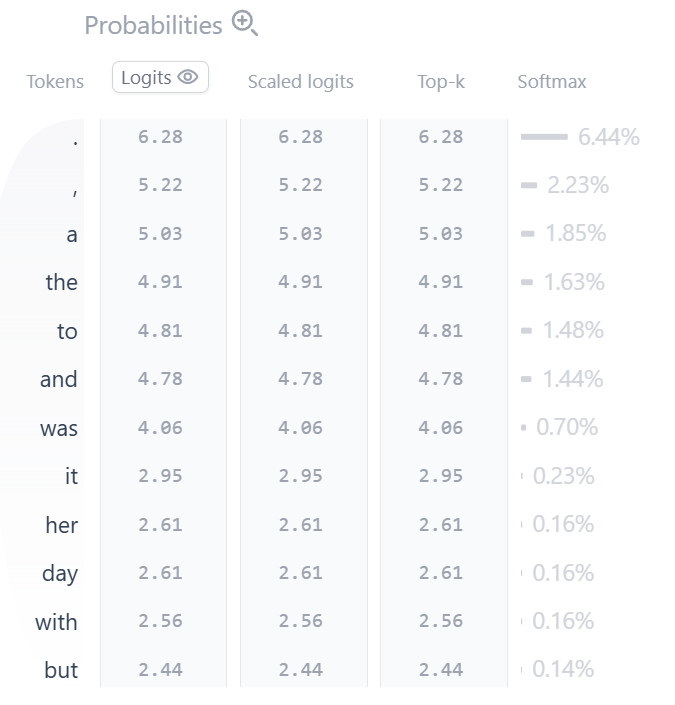675x705 pixels.
Task: Click the Top-k value 2.95 for 'it'
Action: pos(441,476)
